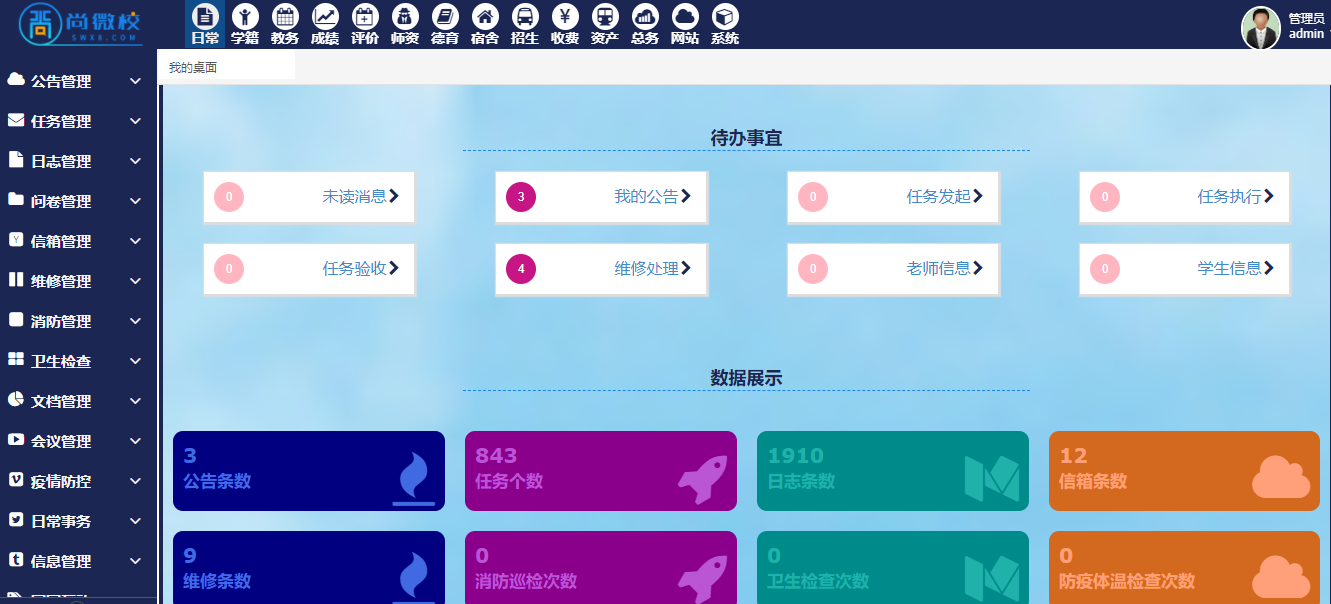This screenshot has width=1331, height=604.
Task: Click the 卫生检查 grid icon in sidebar
Action: 16,360
